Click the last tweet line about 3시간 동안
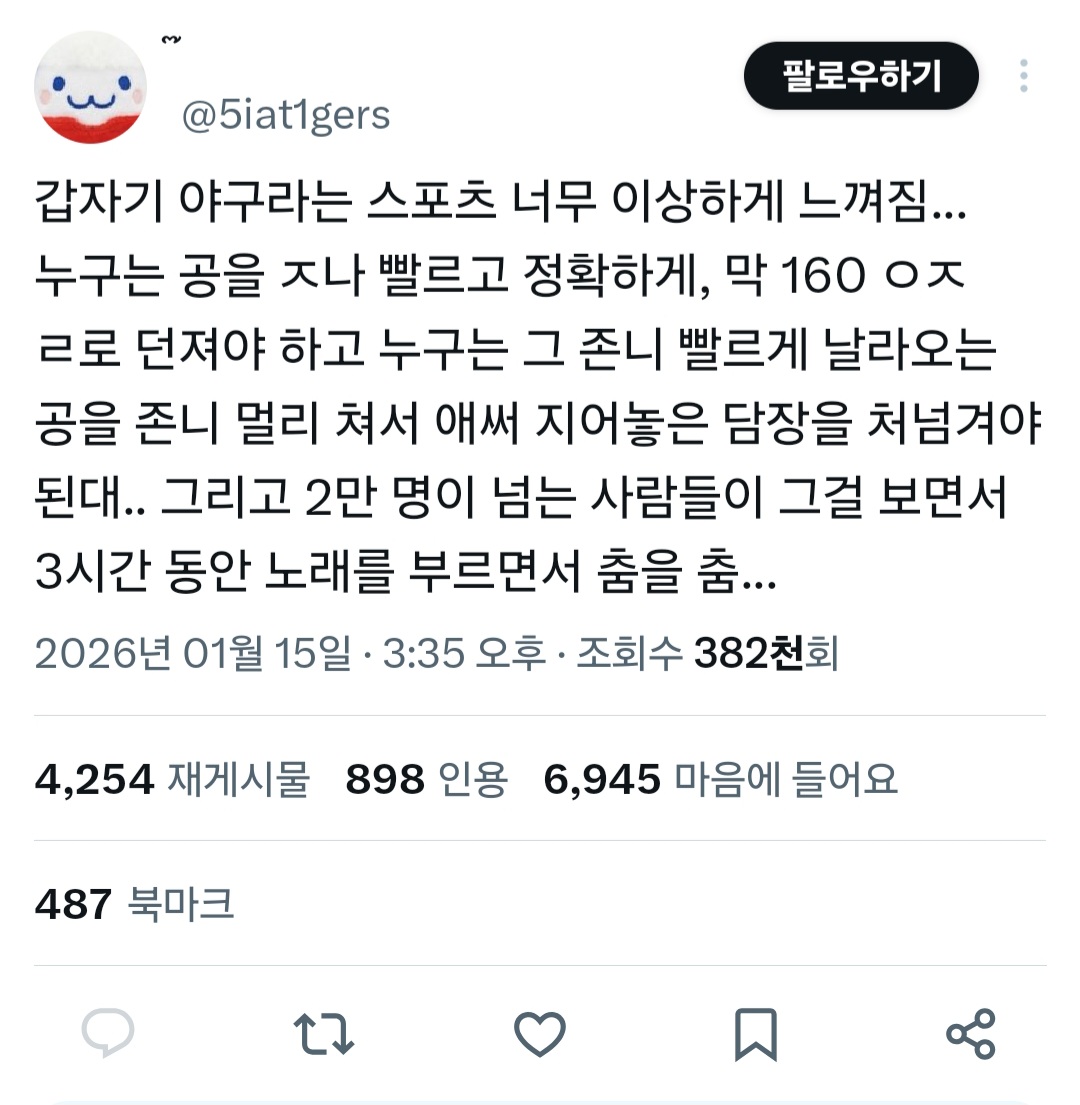Screen dimensions: 1080x1105 click(406, 570)
